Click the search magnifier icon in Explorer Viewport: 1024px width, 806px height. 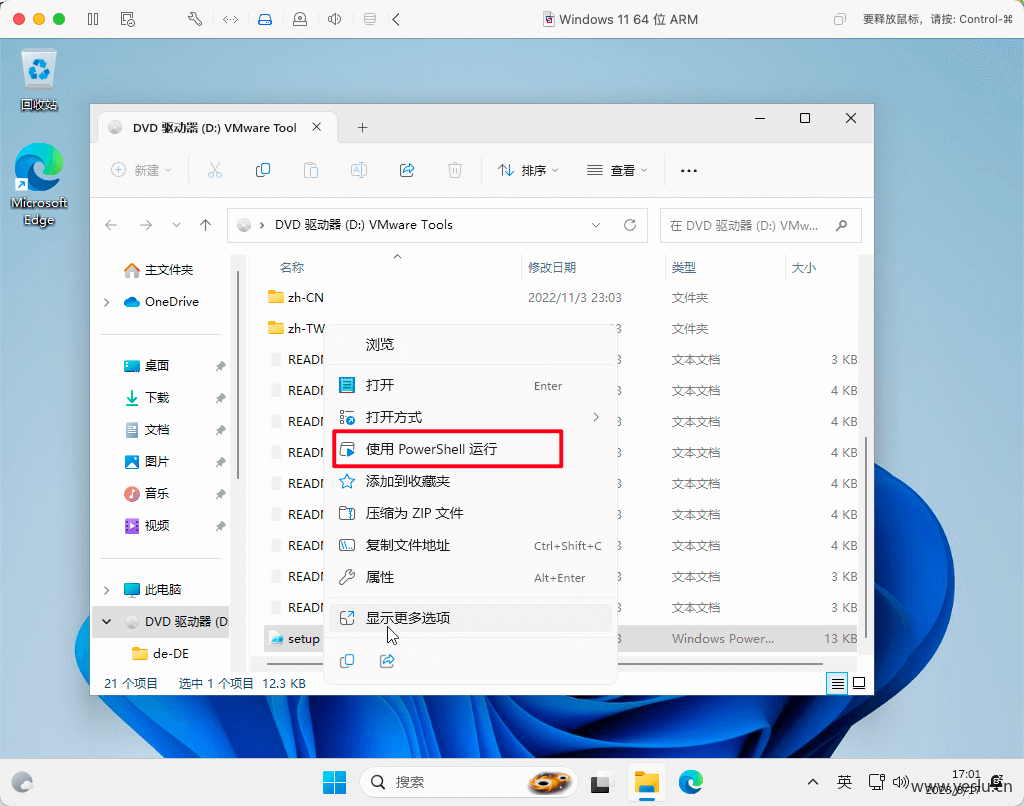(841, 225)
